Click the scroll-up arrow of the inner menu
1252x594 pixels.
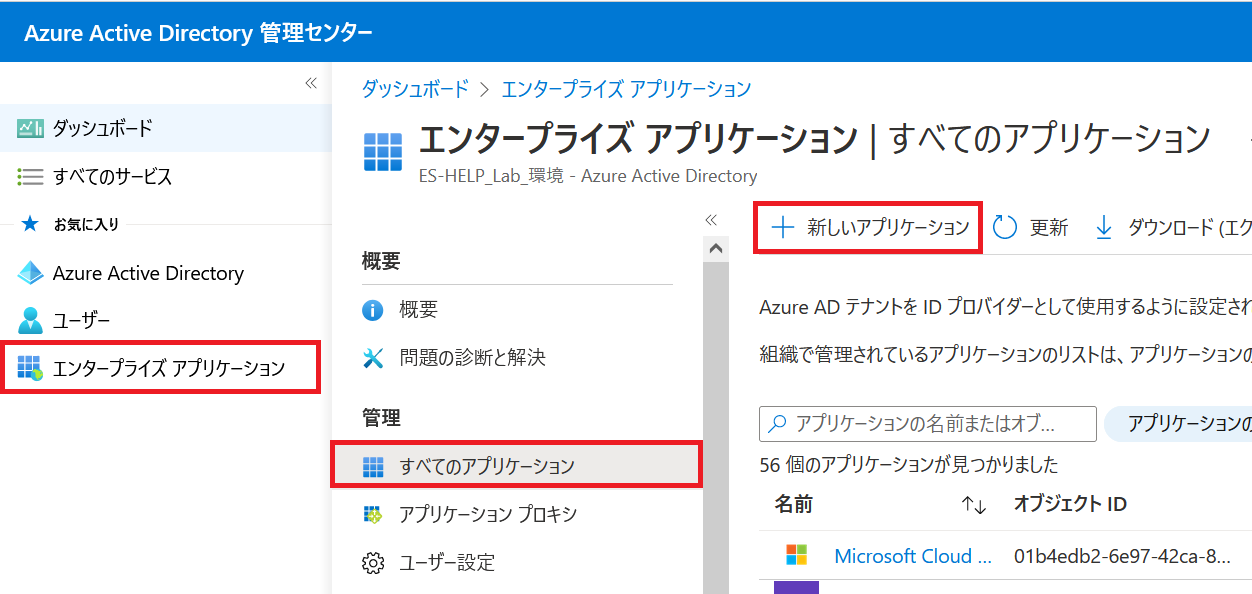716,248
